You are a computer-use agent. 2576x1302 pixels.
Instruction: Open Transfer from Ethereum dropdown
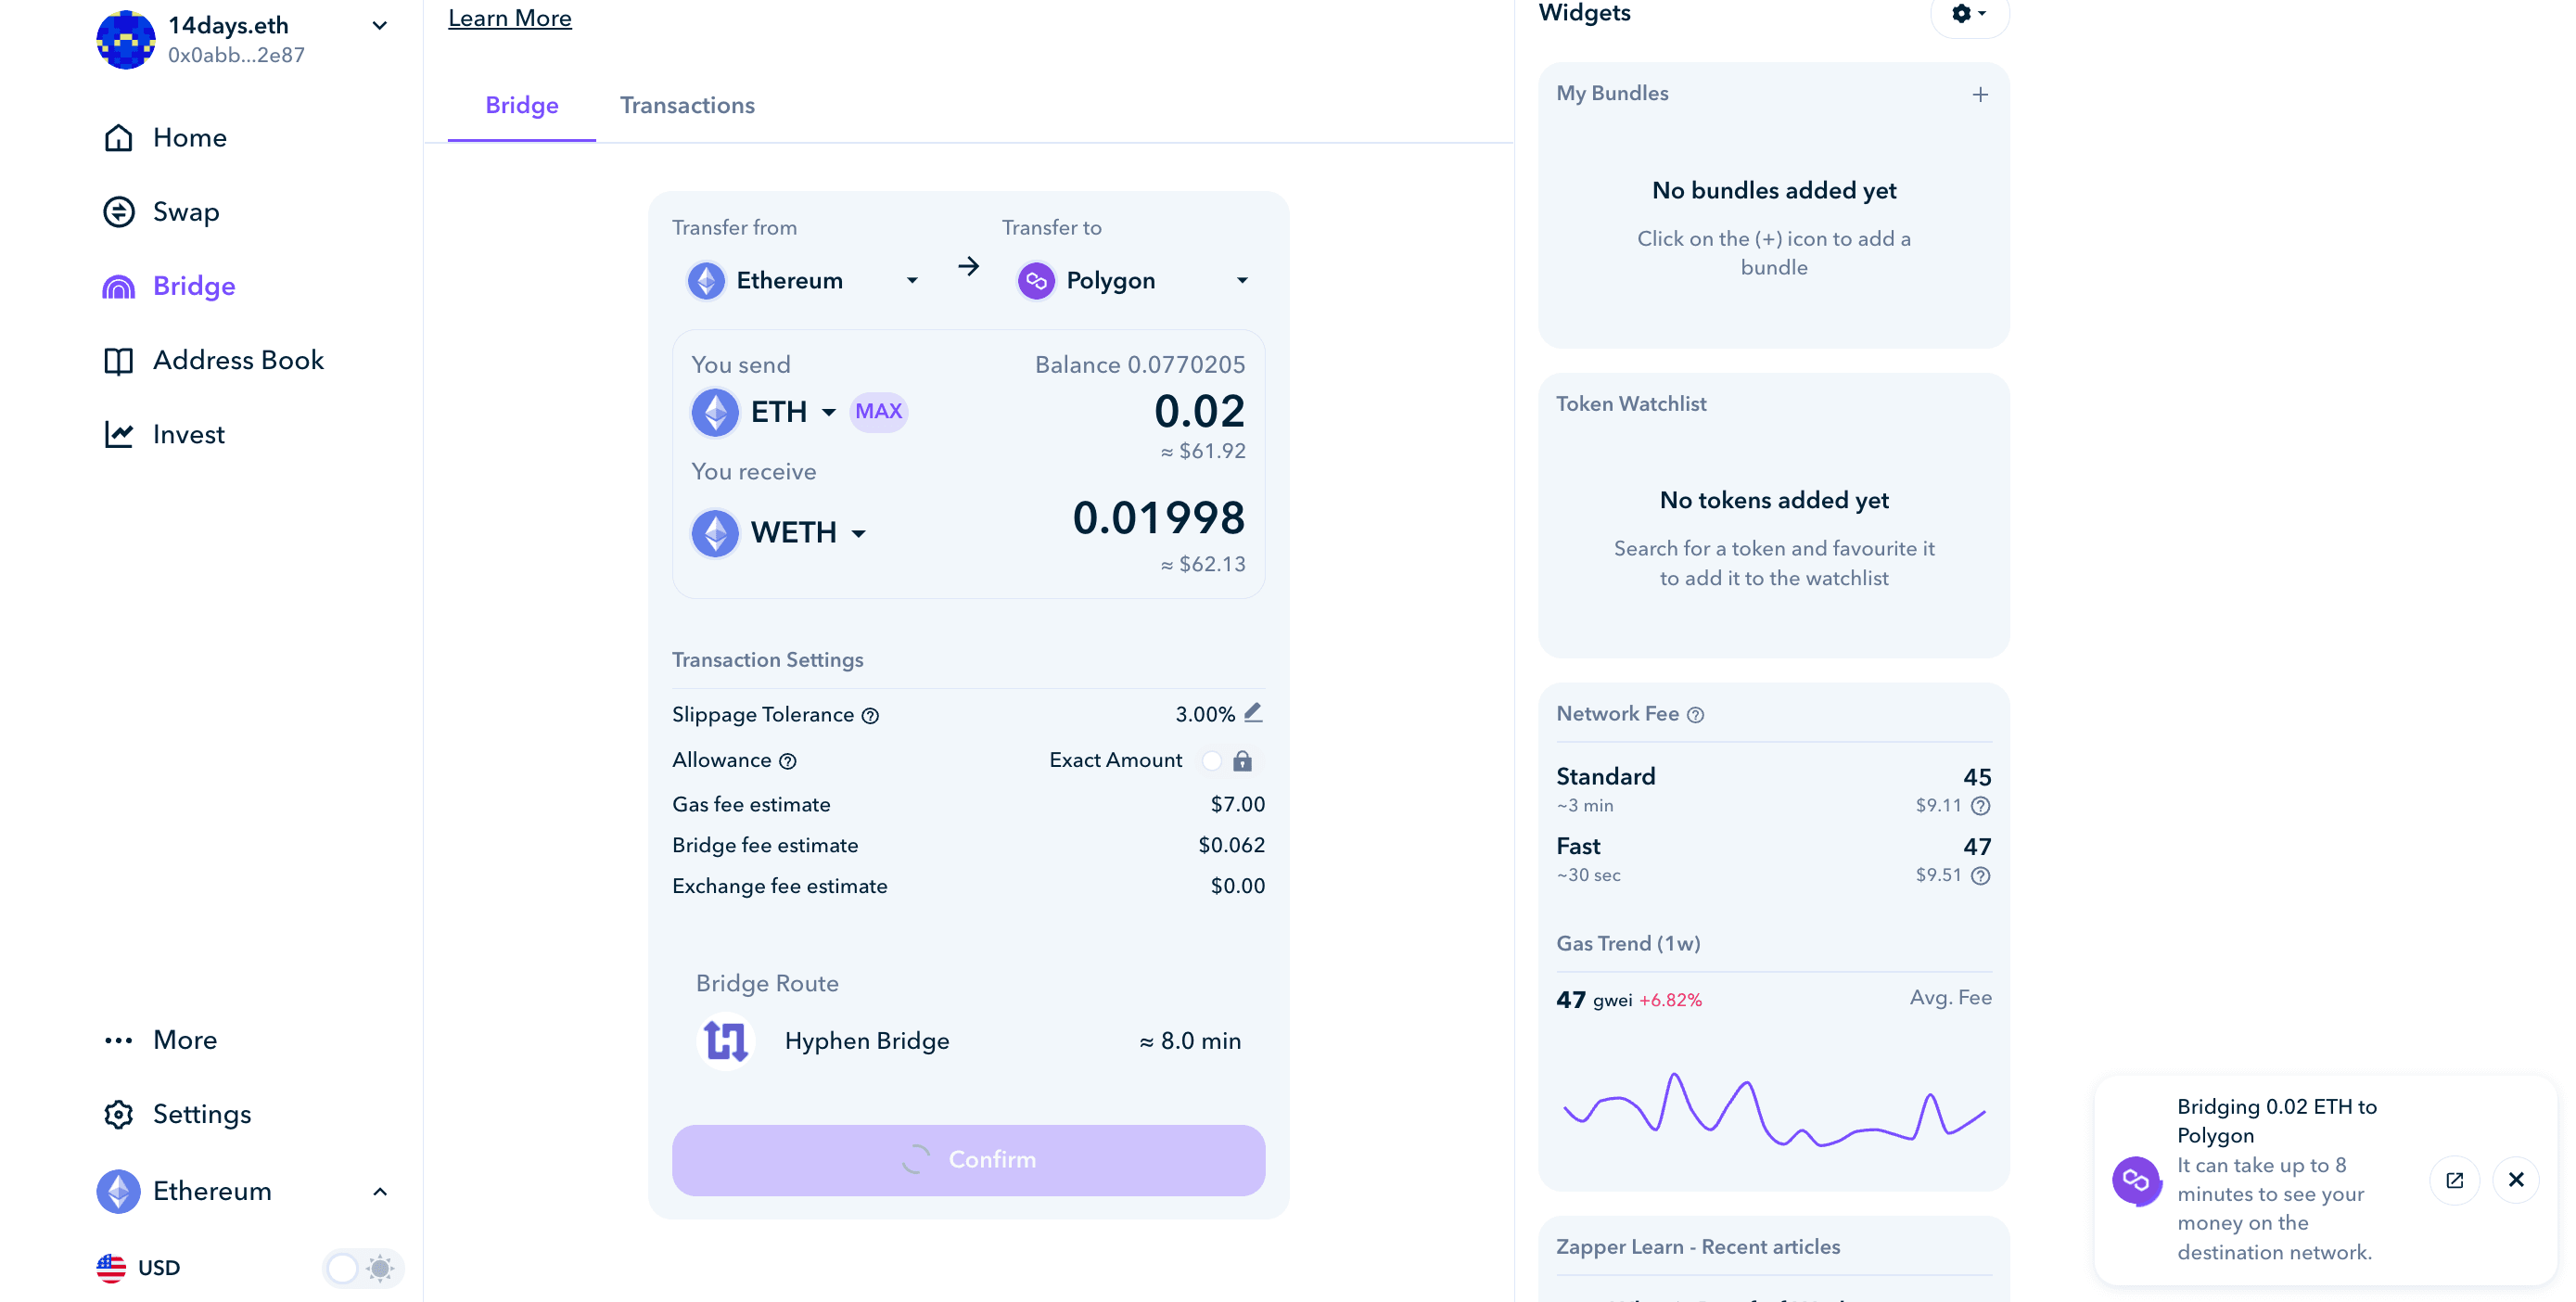803,280
